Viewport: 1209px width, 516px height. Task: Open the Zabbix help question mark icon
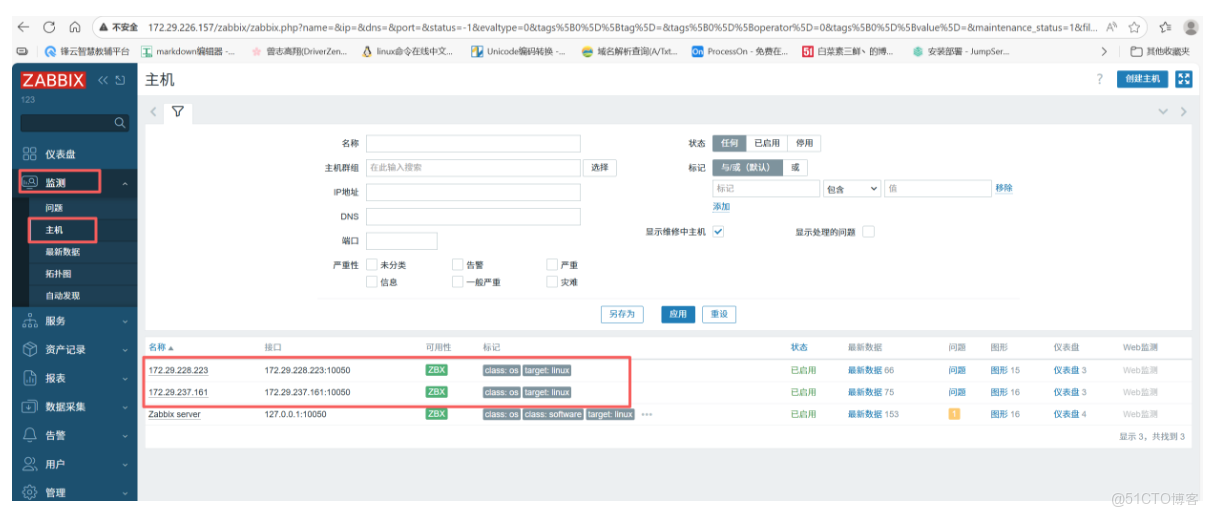(1099, 79)
